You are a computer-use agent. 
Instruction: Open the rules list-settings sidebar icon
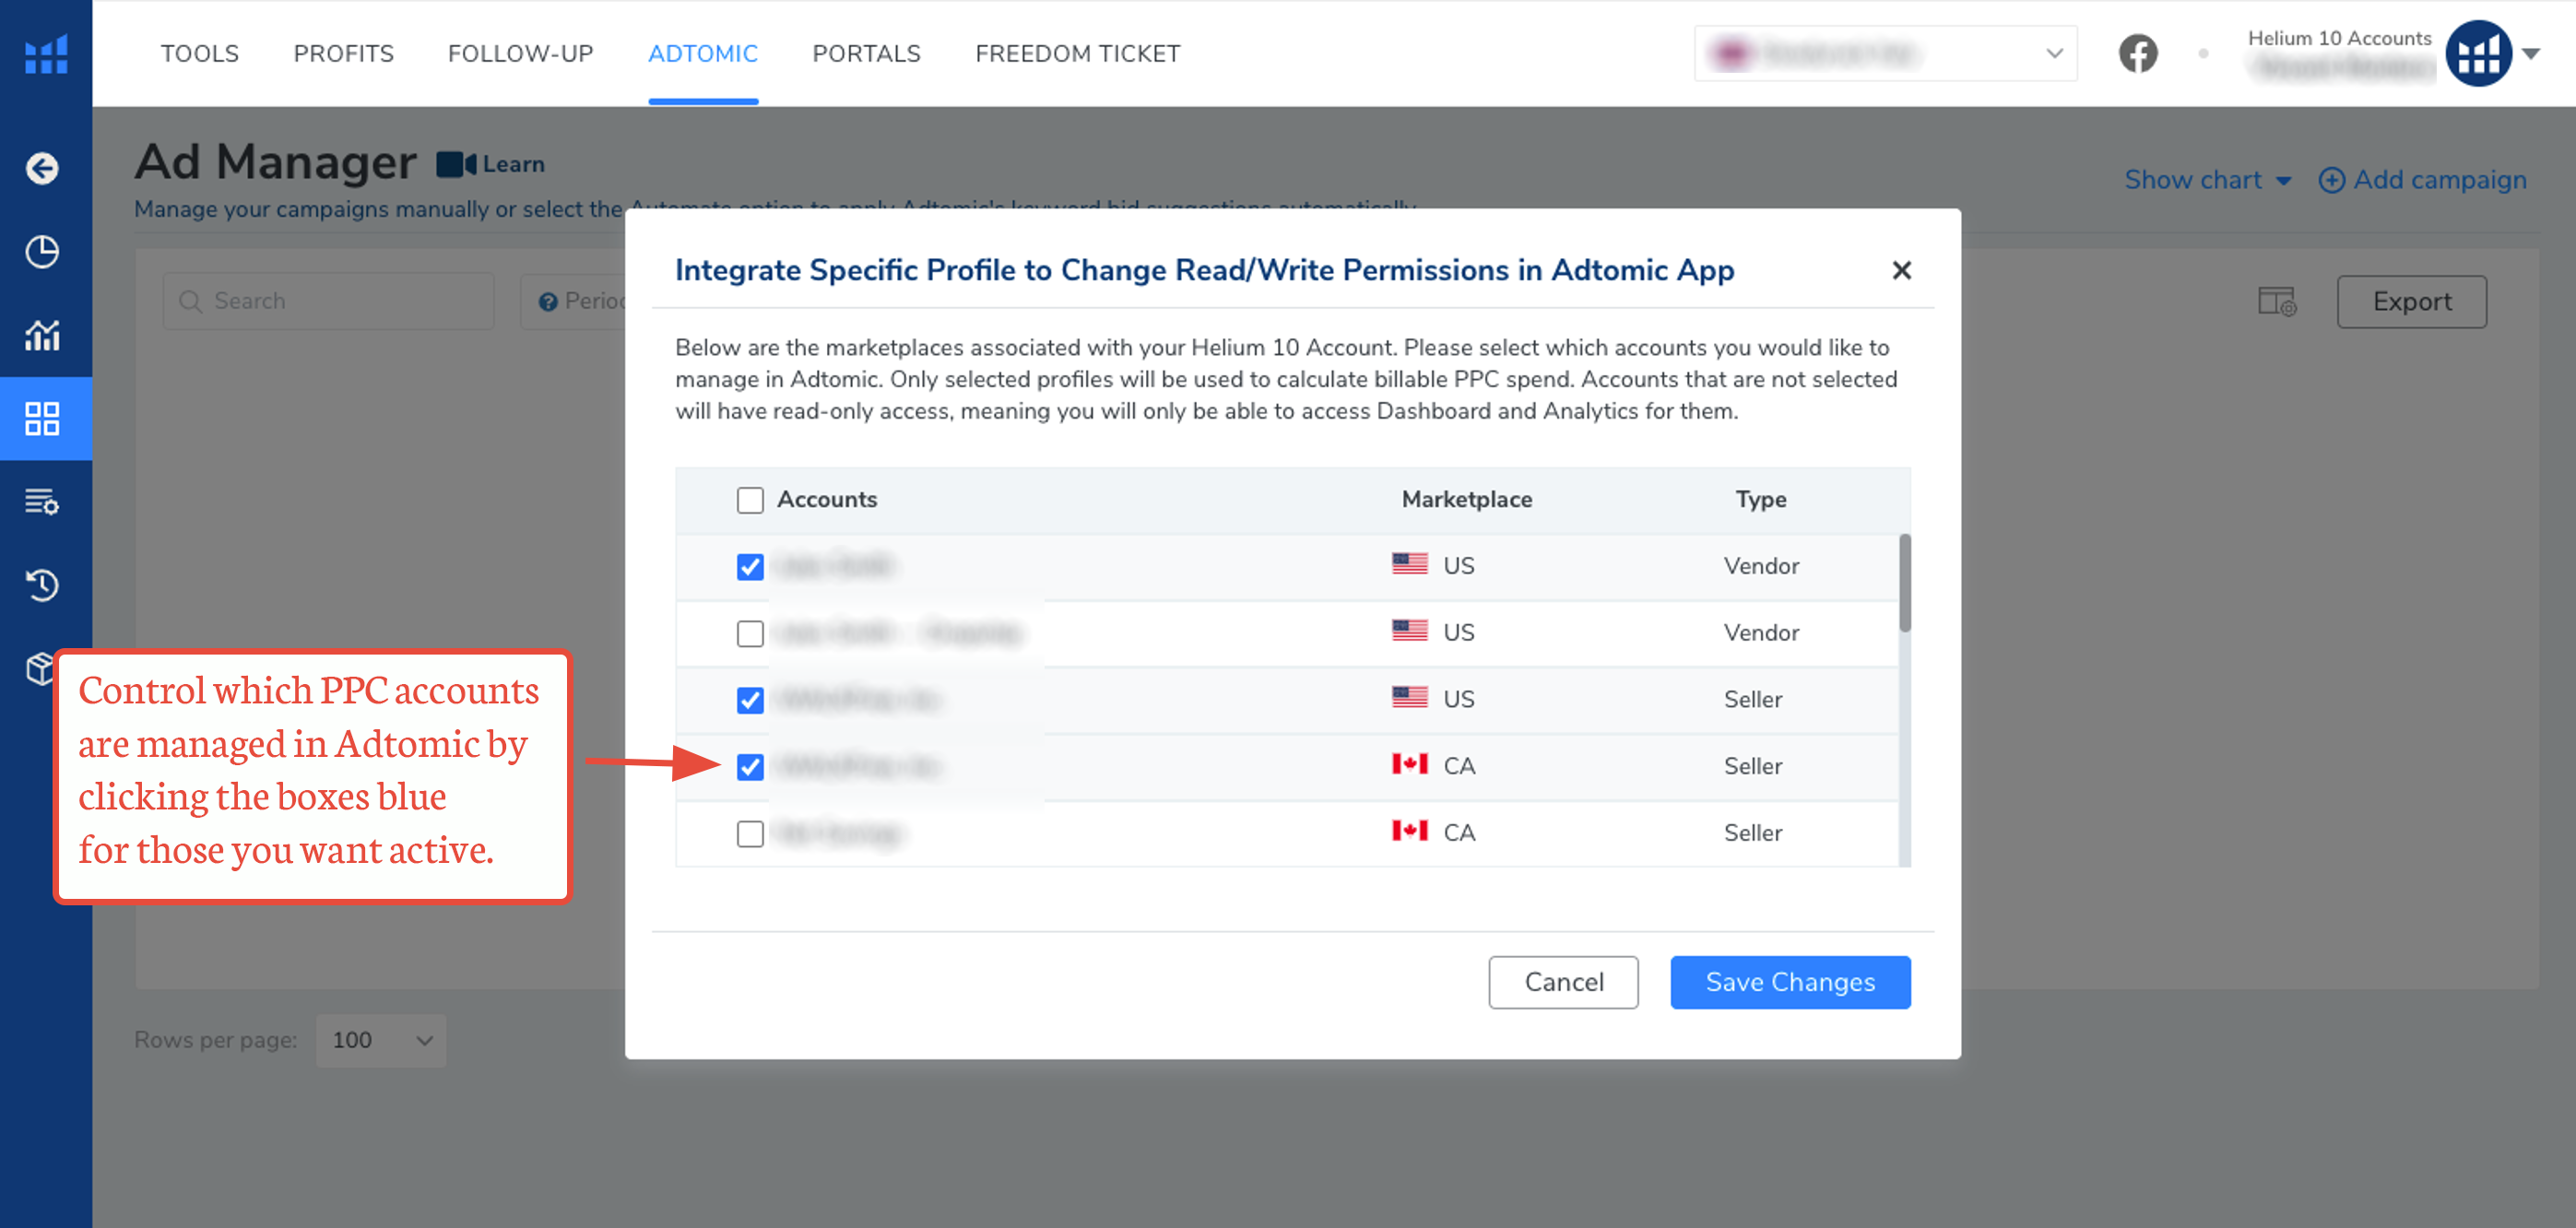click(x=42, y=501)
